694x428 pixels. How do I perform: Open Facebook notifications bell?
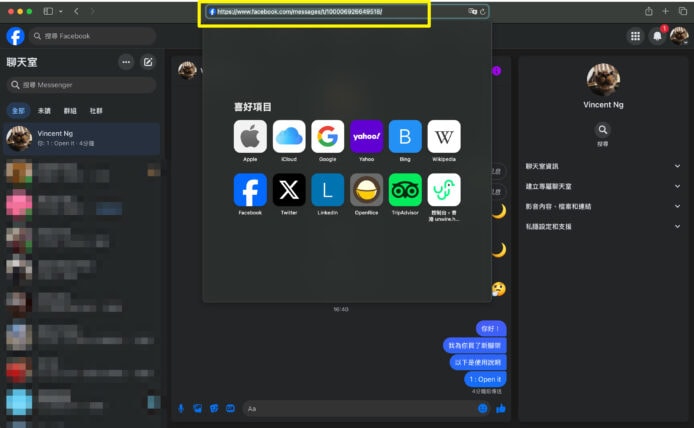click(657, 36)
